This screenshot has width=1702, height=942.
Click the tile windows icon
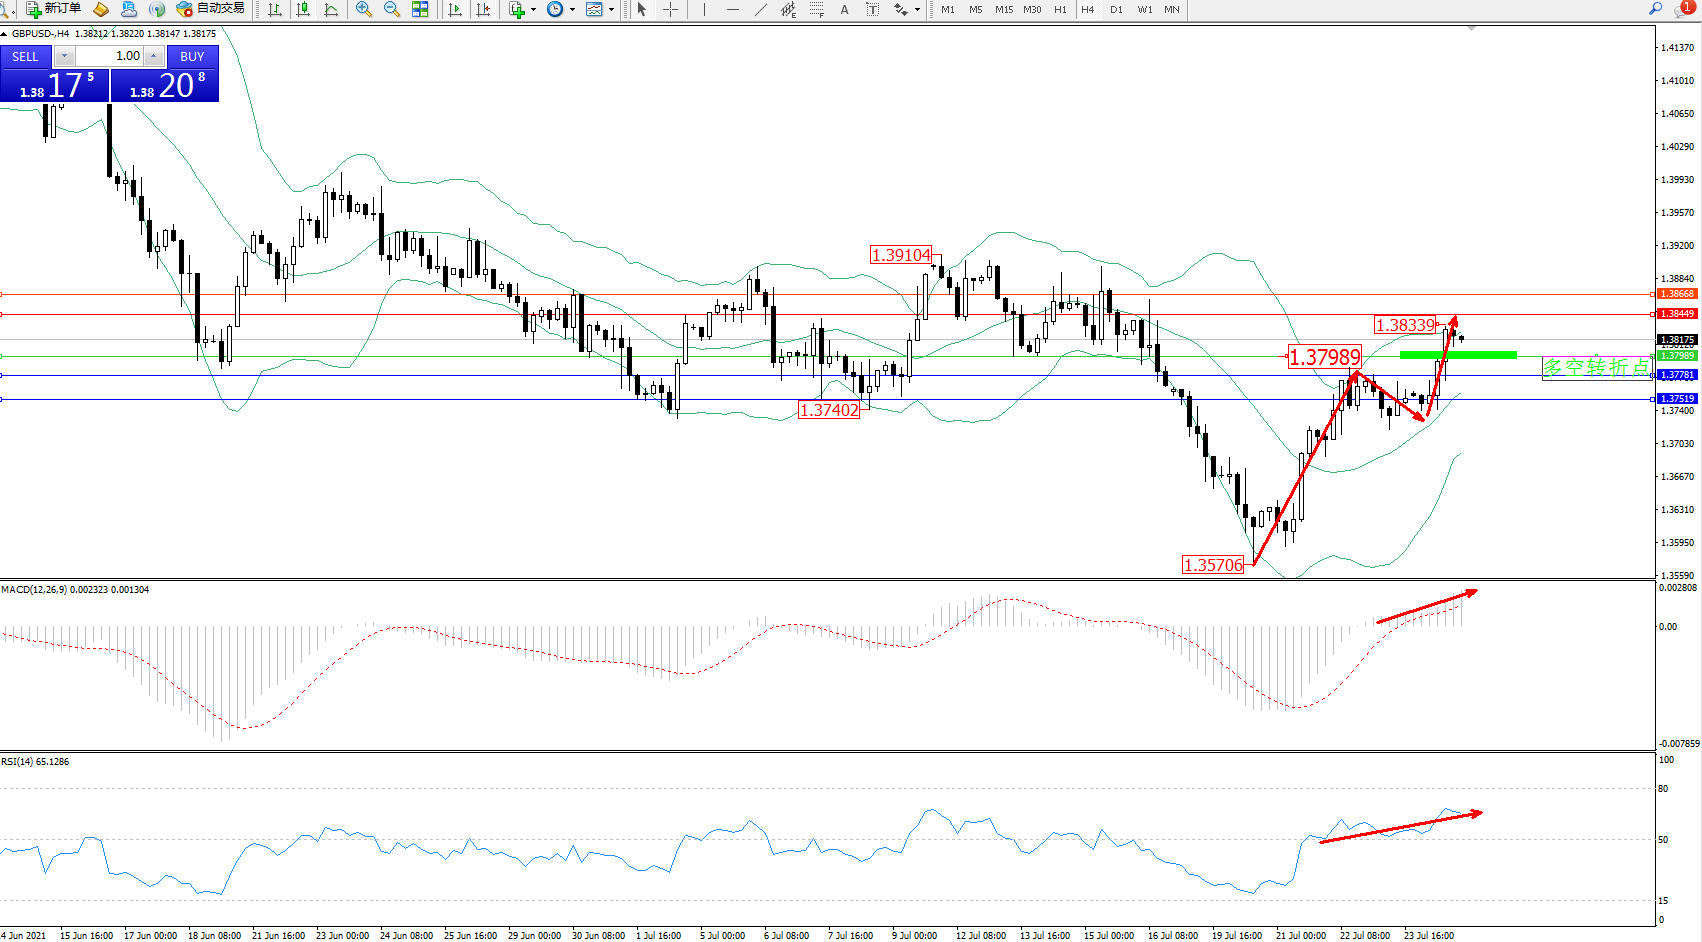420,9
